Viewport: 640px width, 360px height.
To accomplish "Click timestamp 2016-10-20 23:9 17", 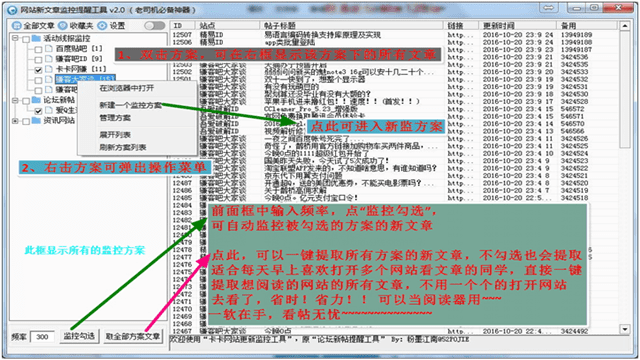I will [518, 101].
